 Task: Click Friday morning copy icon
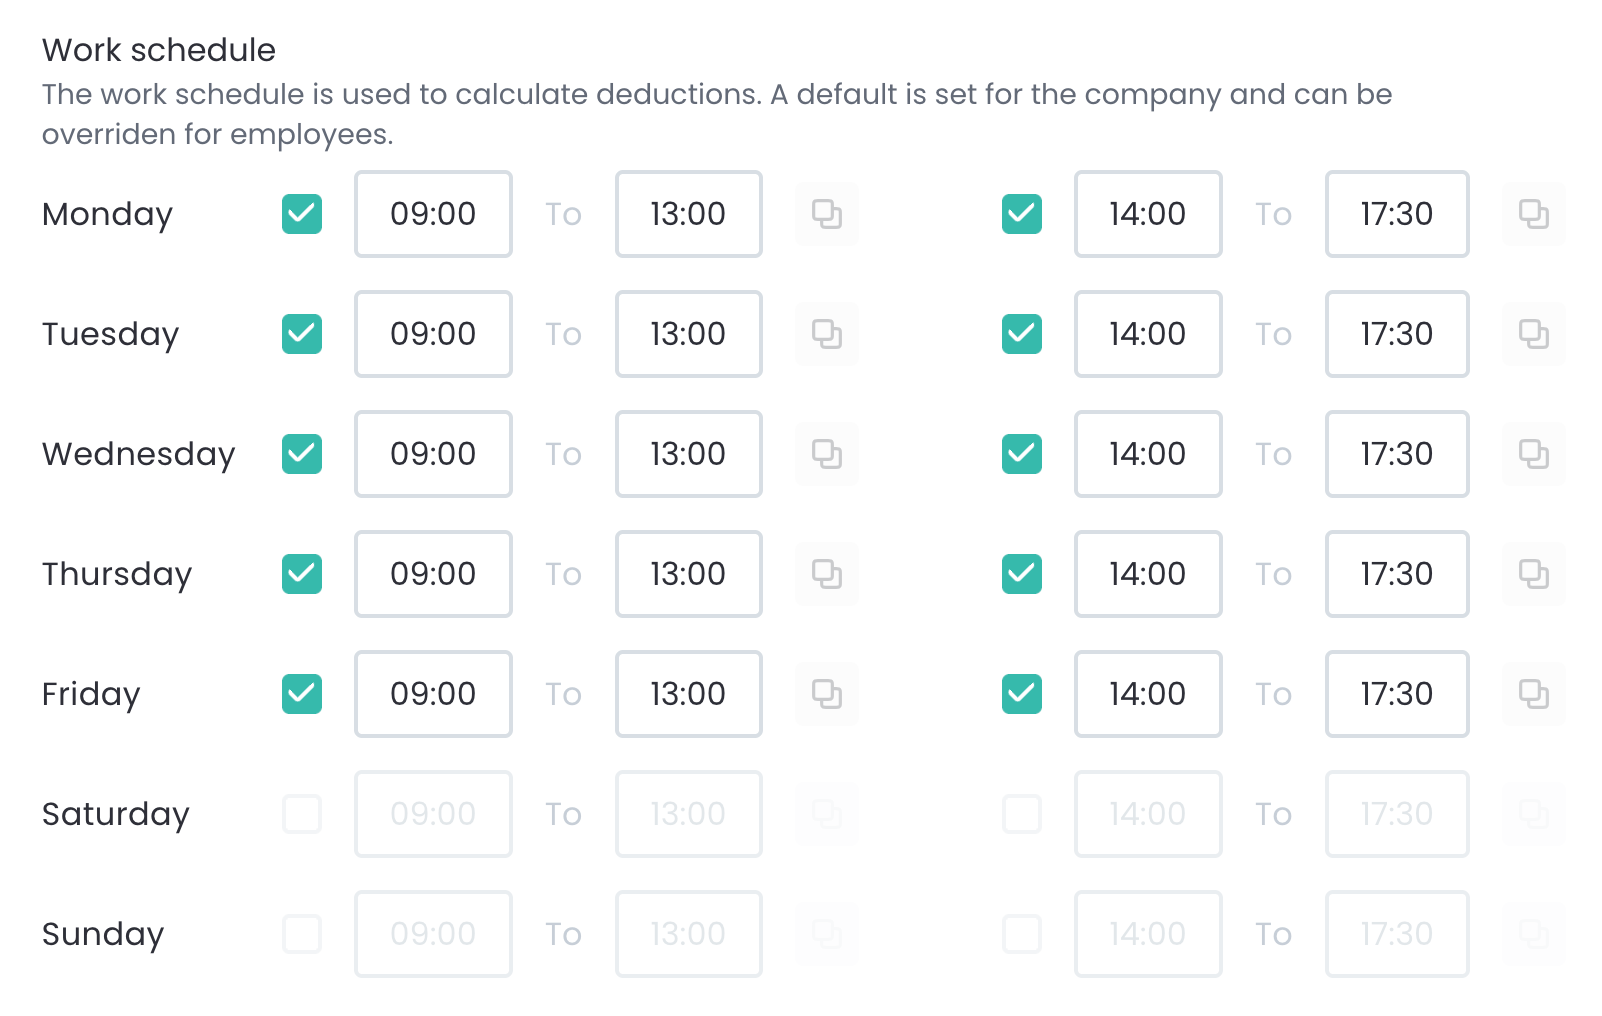pos(827,694)
